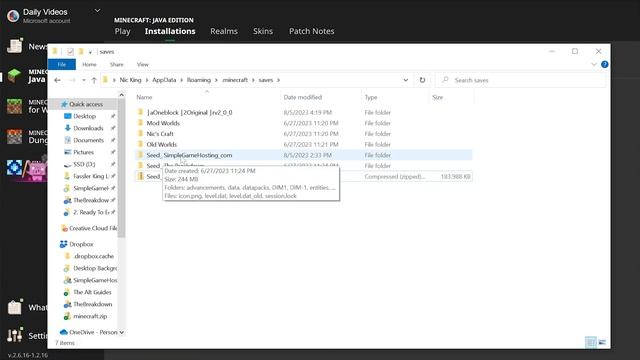Click the new folder icon in title bar
The width and height of the screenshot is (640, 360).
pyautogui.click(x=81, y=51)
